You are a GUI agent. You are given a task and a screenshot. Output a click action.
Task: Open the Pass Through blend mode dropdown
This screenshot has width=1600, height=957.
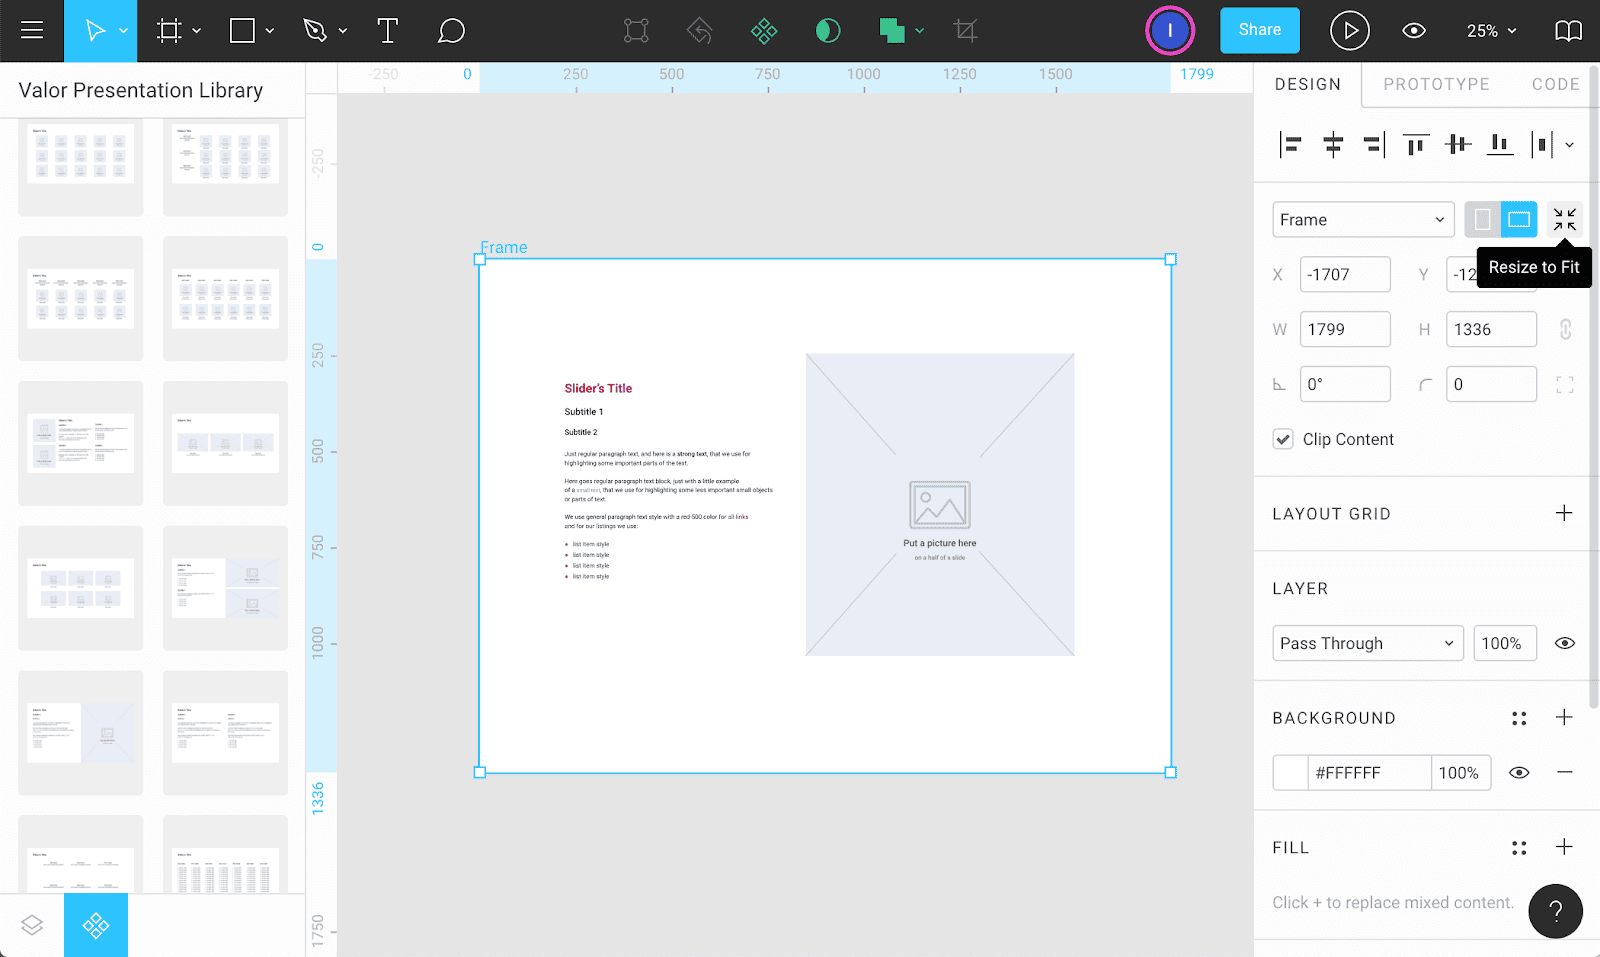pyautogui.click(x=1367, y=643)
